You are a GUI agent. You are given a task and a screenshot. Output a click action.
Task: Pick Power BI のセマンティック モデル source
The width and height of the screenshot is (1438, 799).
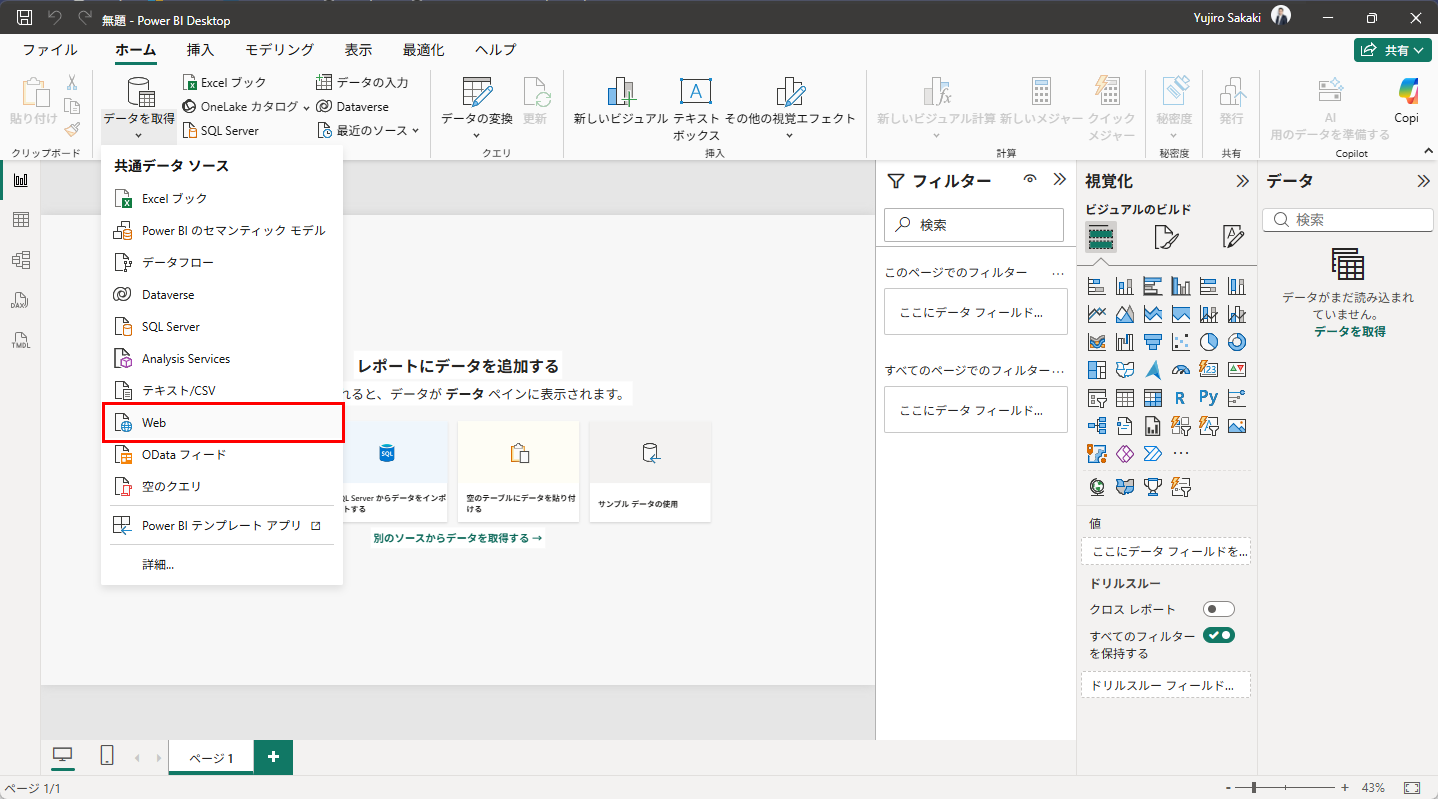tap(223, 231)
